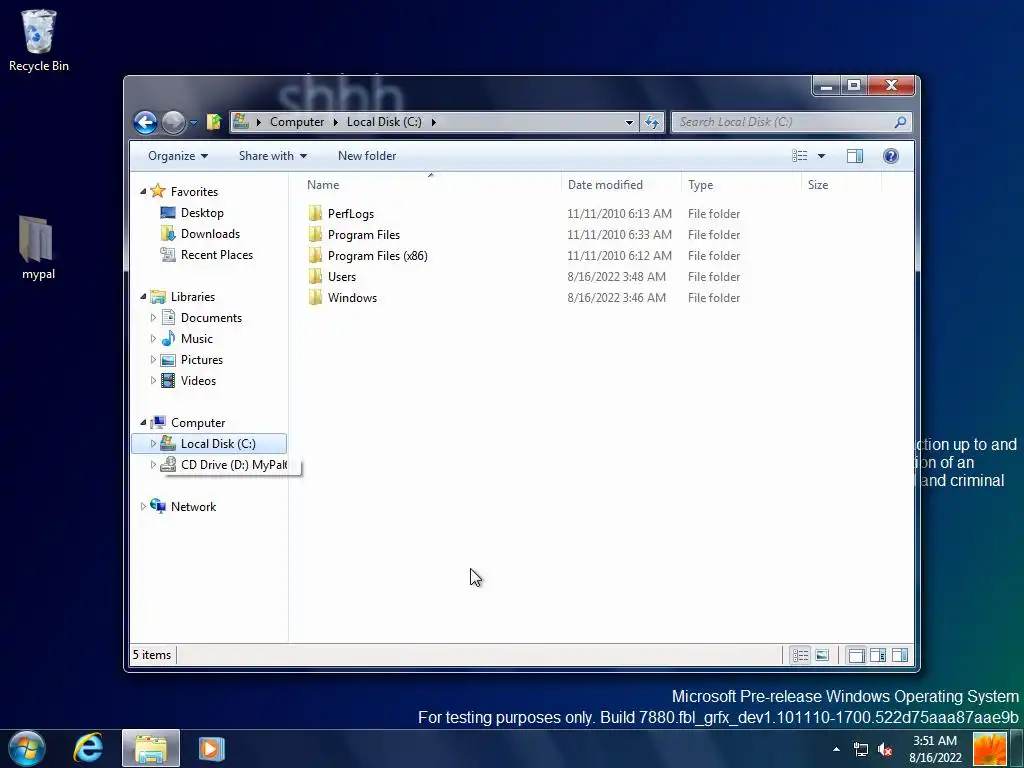Expand the arrow before Computer in breadcrumb
Screen dimensions: 1024x768
[x=259, y=122]
